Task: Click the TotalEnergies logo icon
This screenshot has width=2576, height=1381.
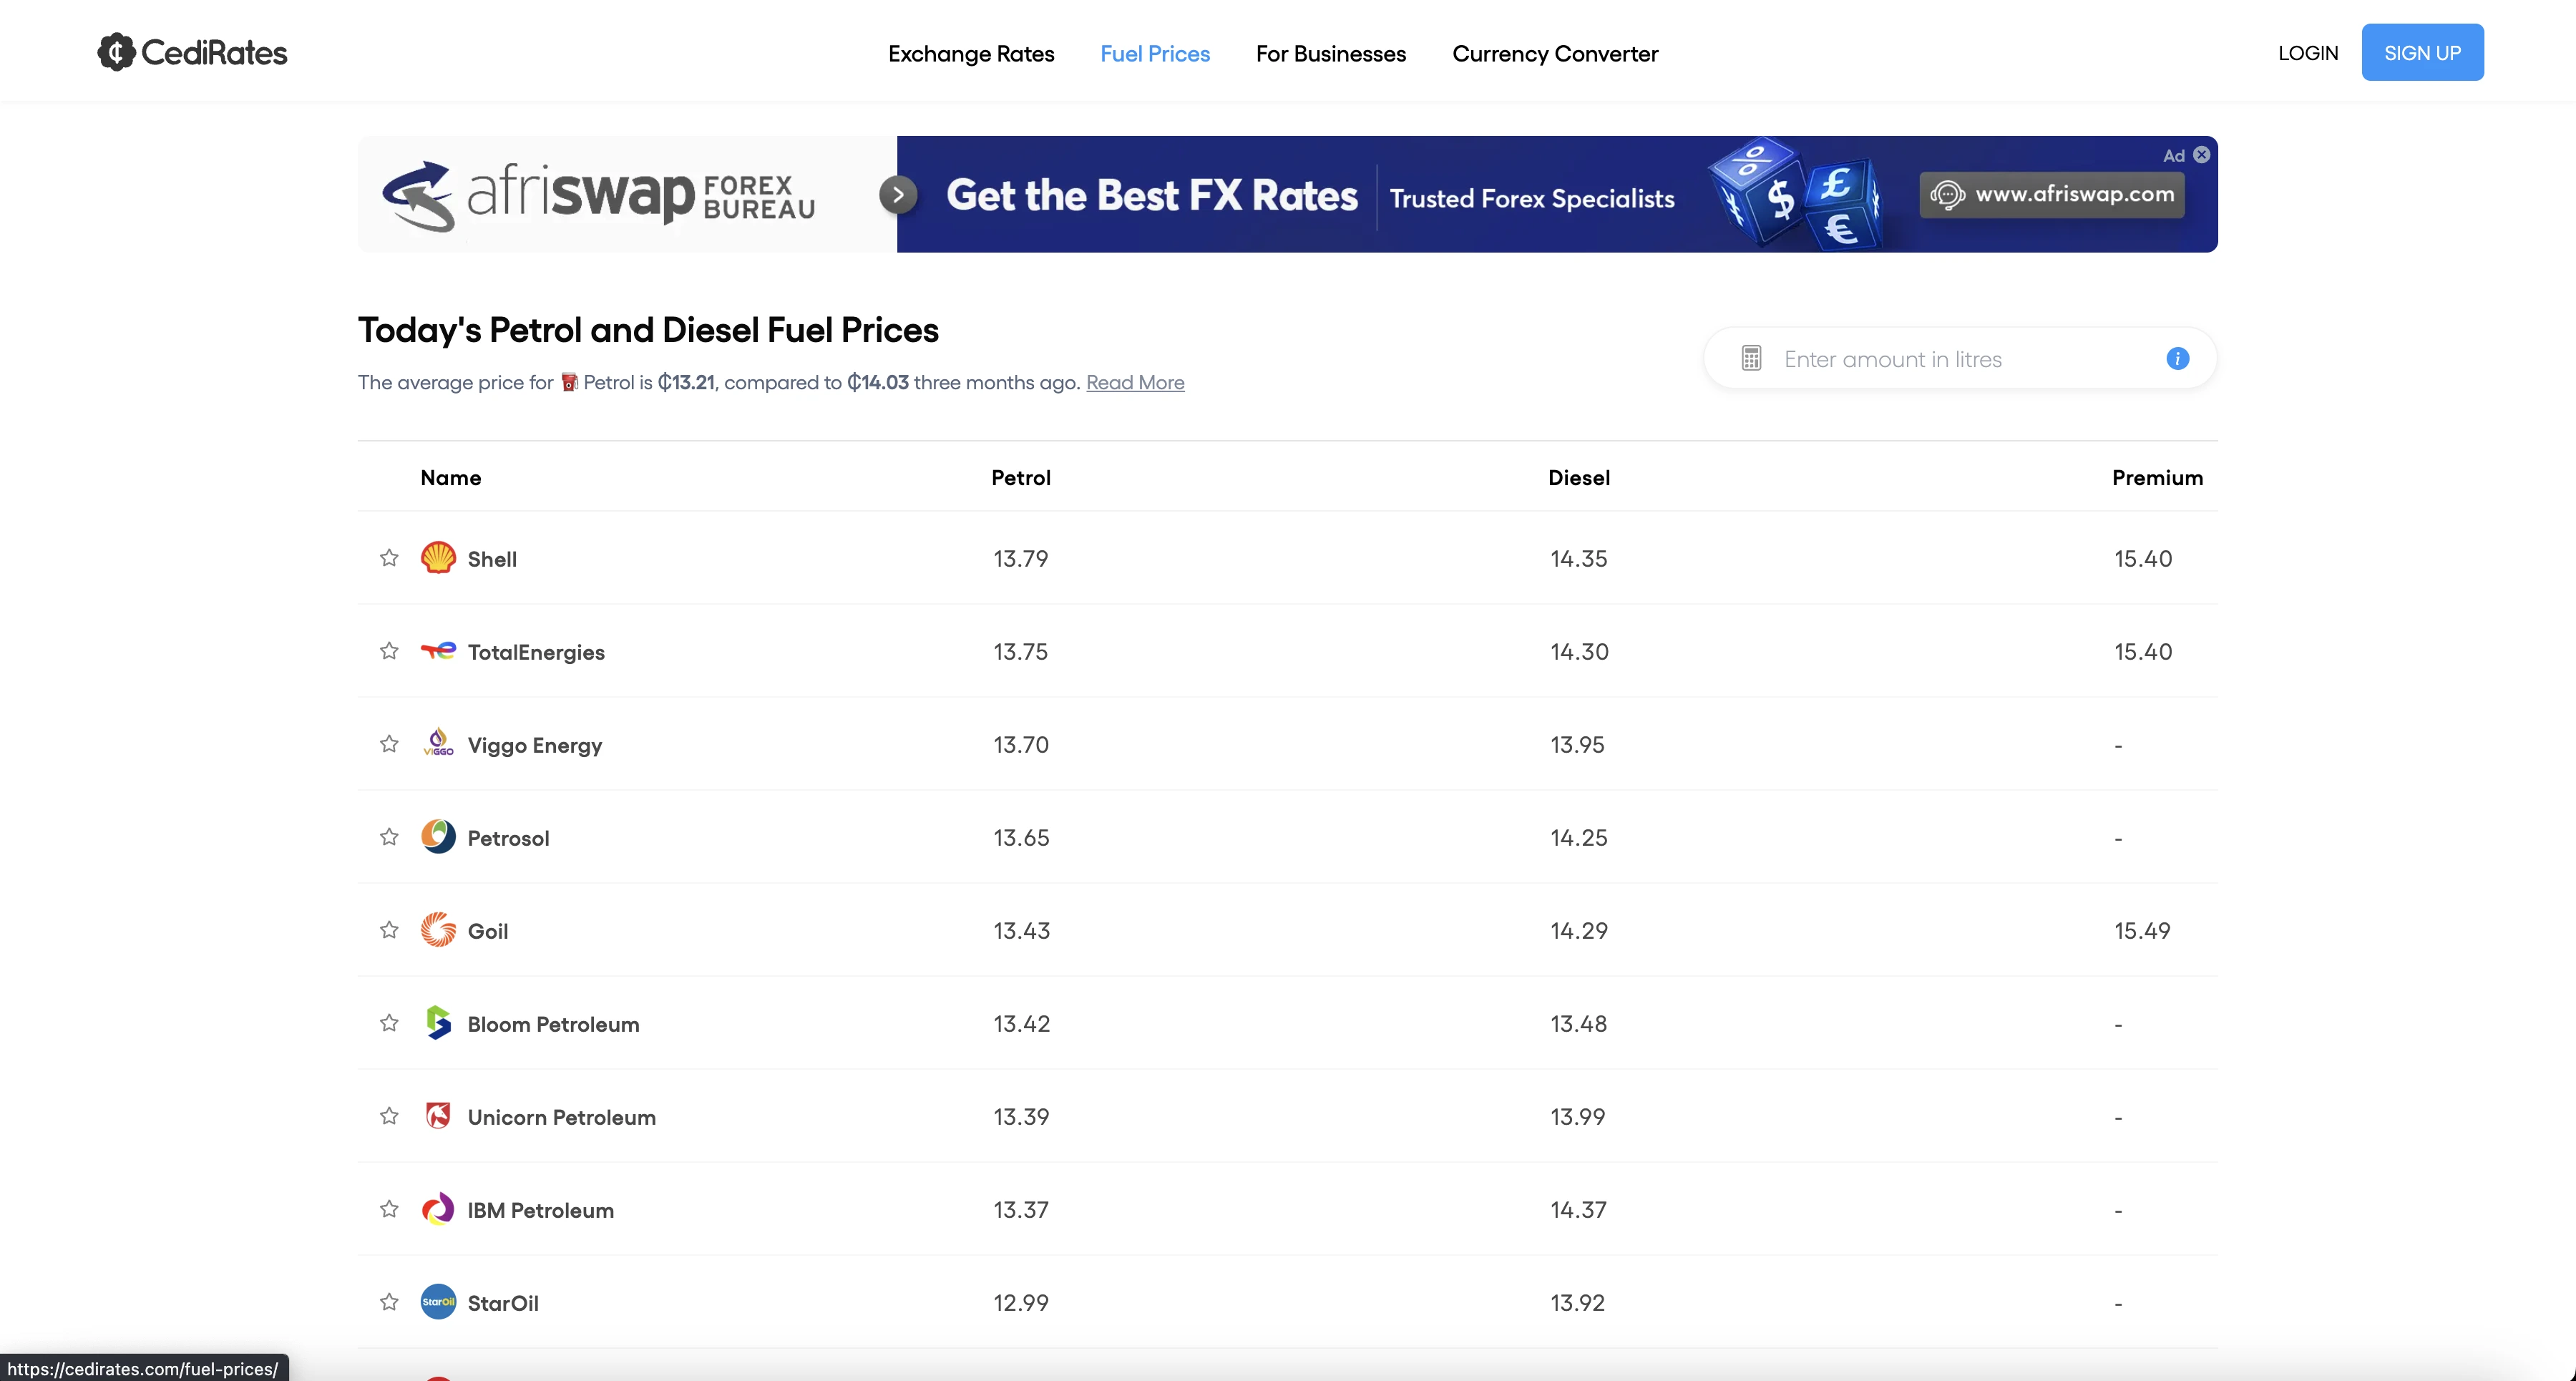Action: coord(438,651)
